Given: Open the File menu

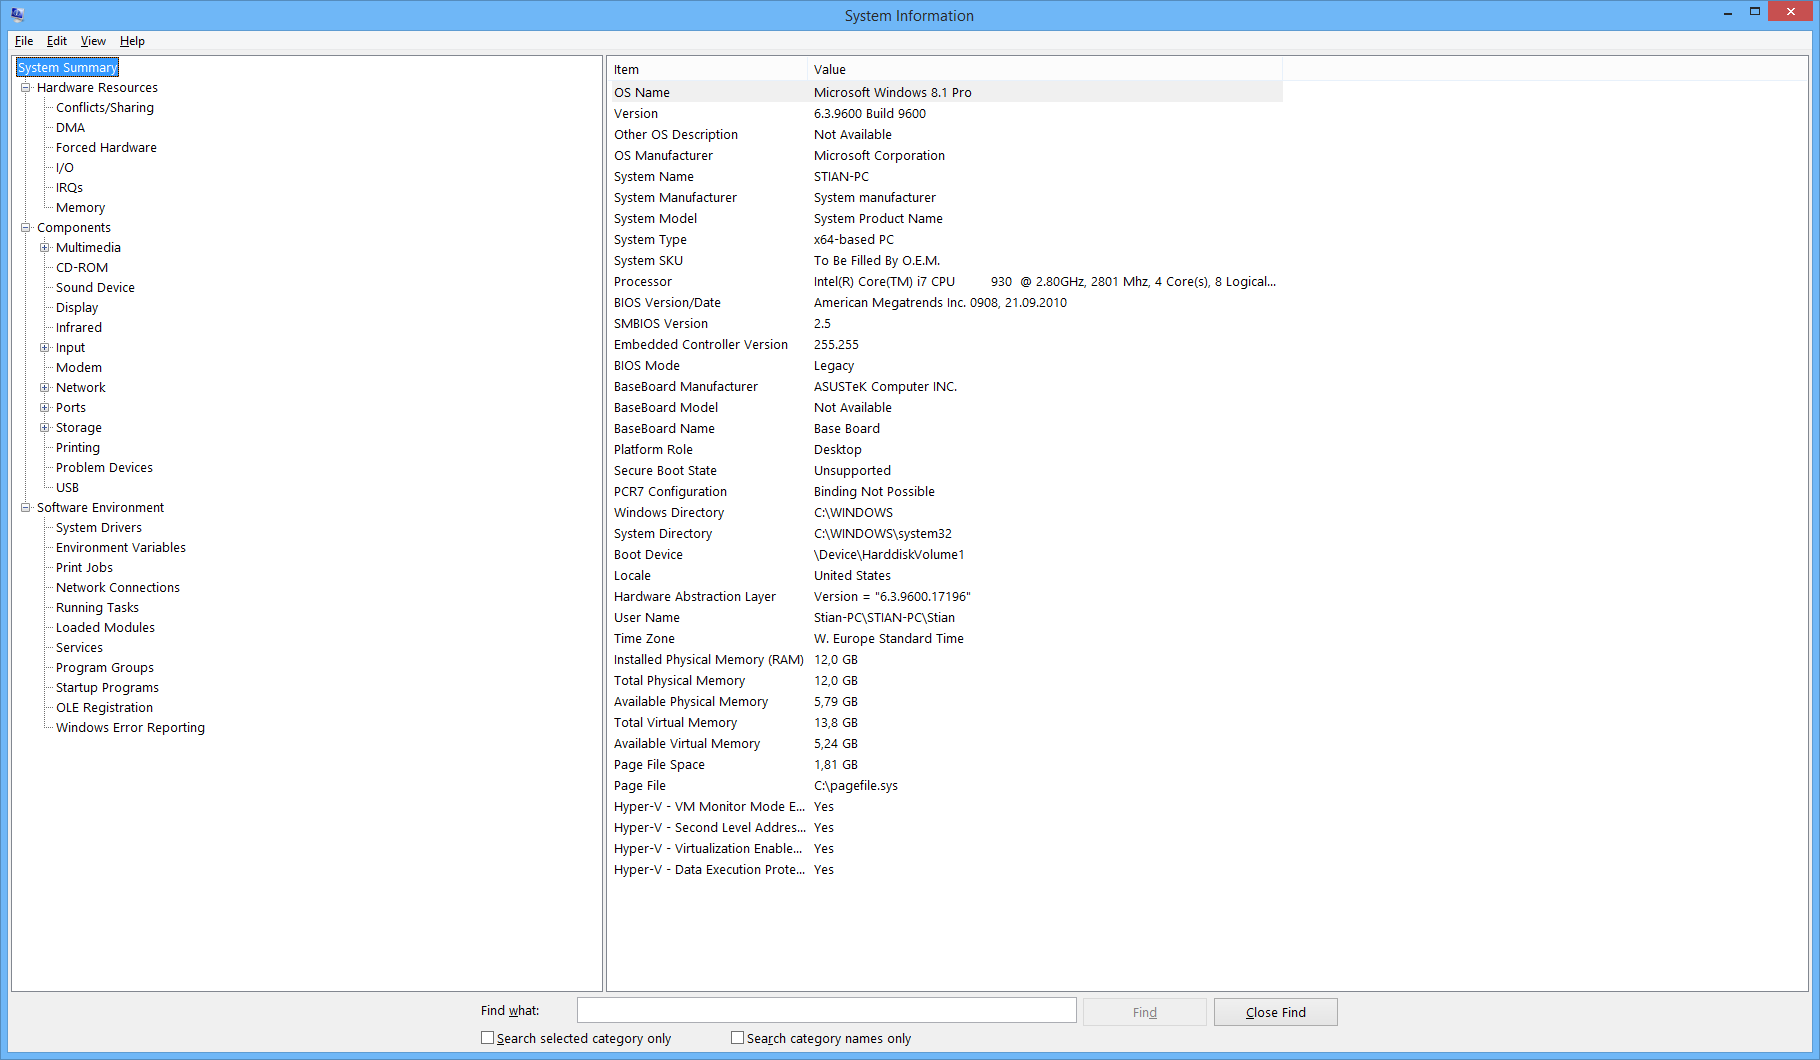Looking at the screenshot, I should point(24,41).
